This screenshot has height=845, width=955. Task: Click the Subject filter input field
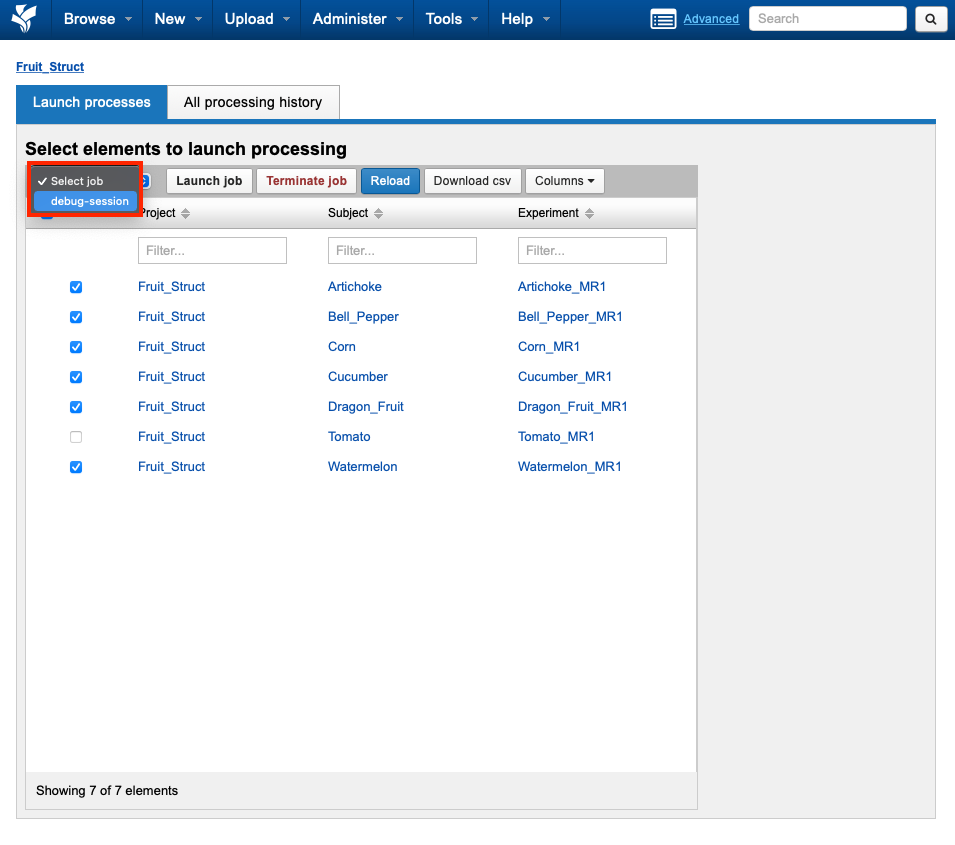pos(402,250)
